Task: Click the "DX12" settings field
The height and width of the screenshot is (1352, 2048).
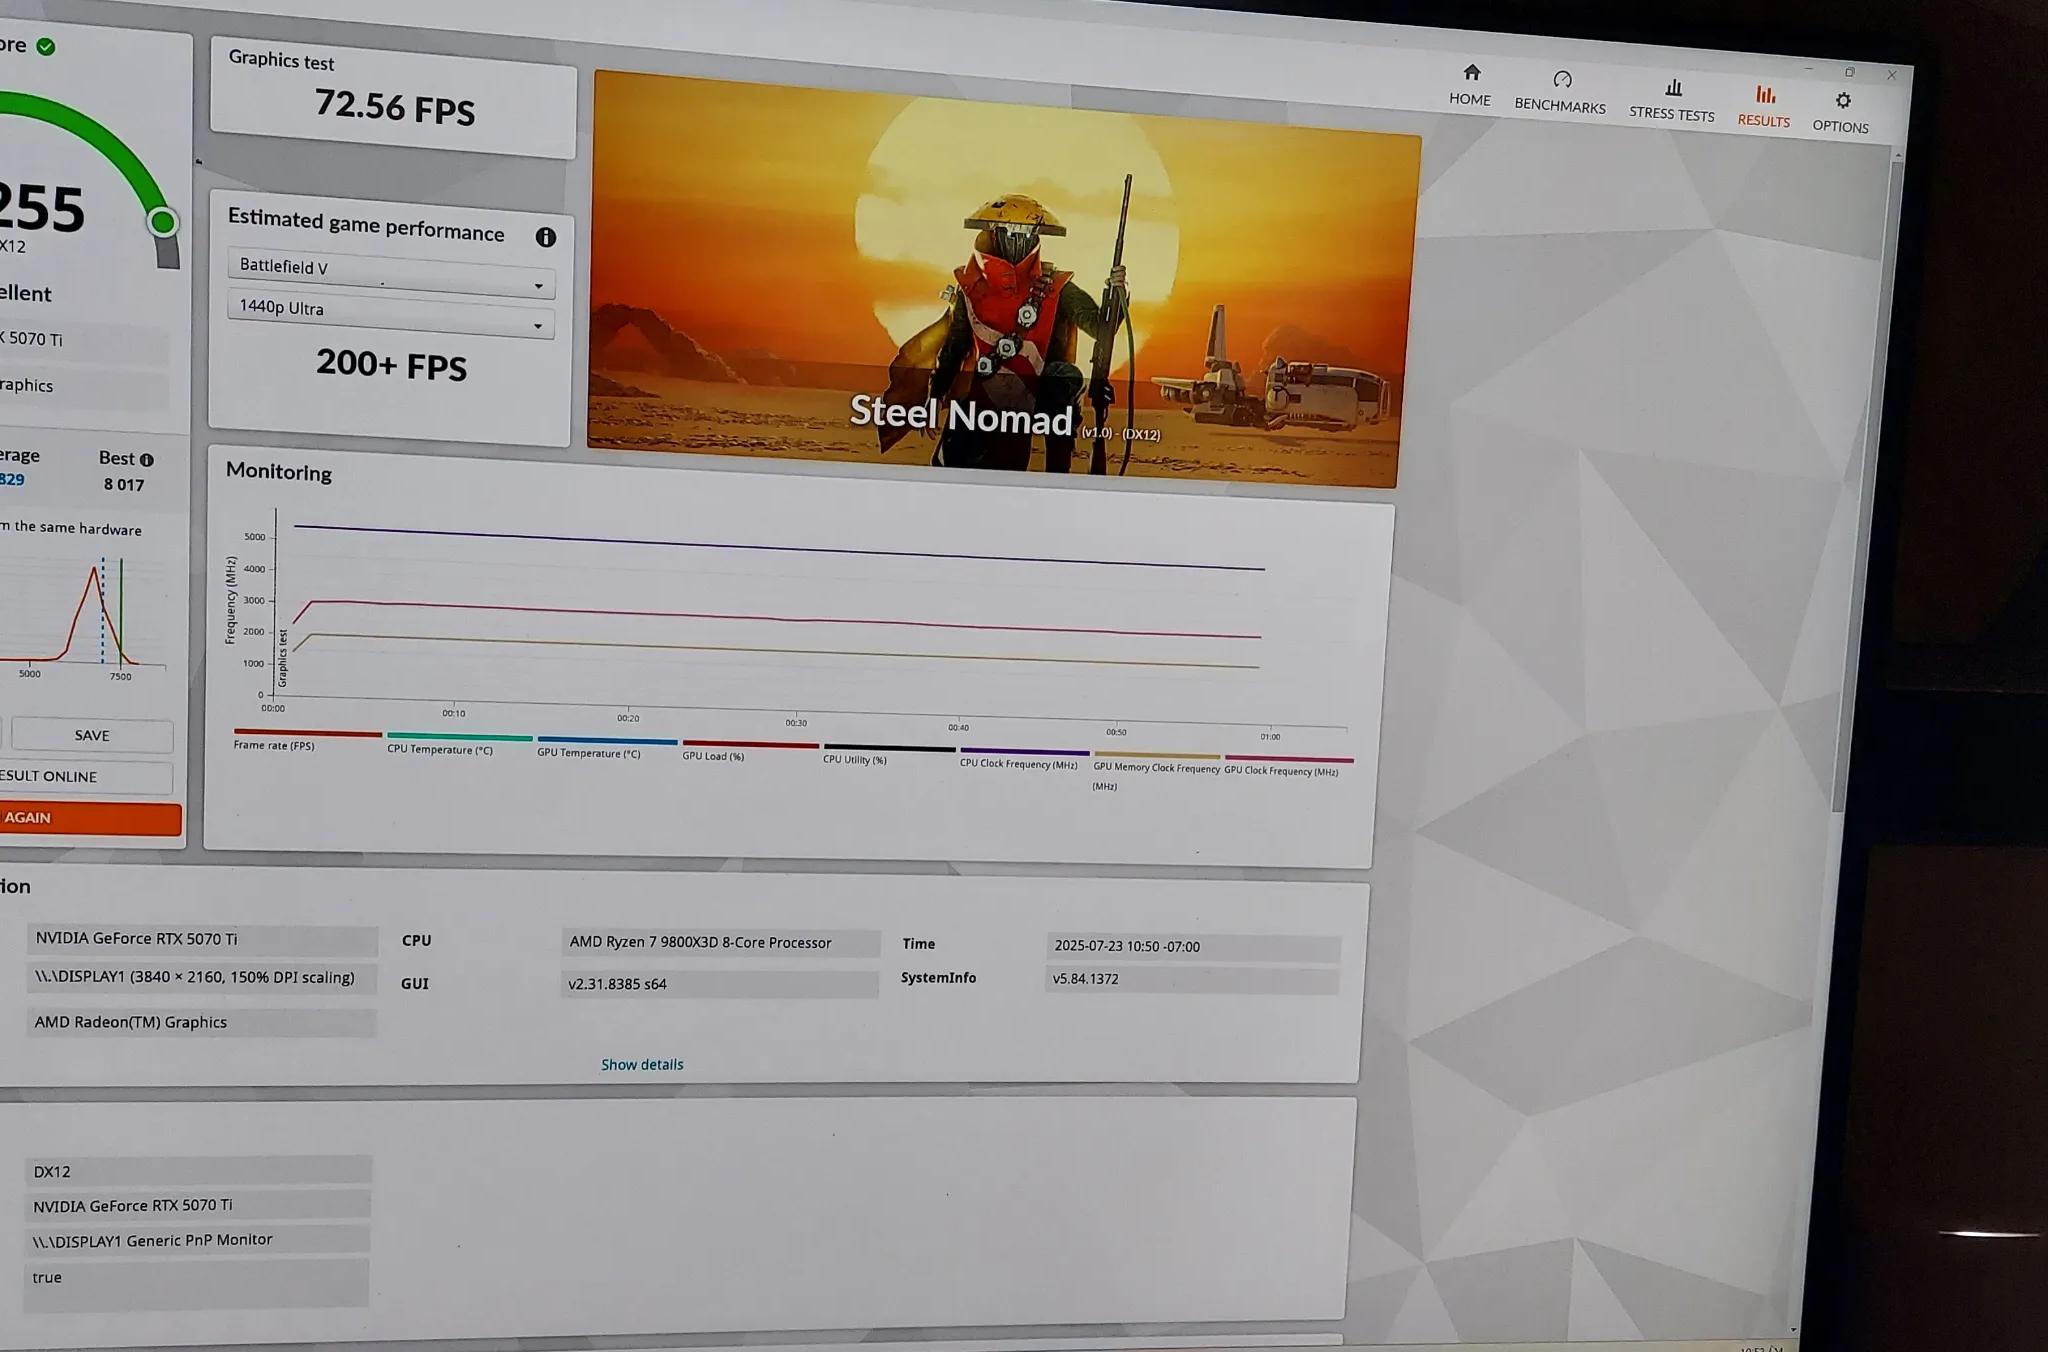Action: tap(198, 1171)
